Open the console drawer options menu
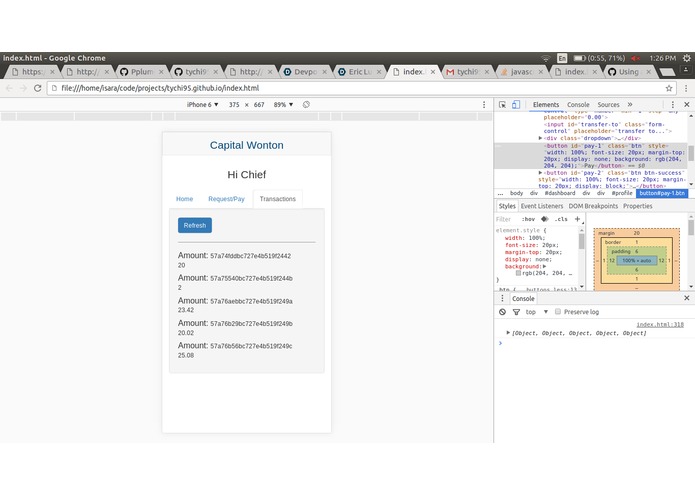This screenshot has width=695, height=494. click(502, 298)
